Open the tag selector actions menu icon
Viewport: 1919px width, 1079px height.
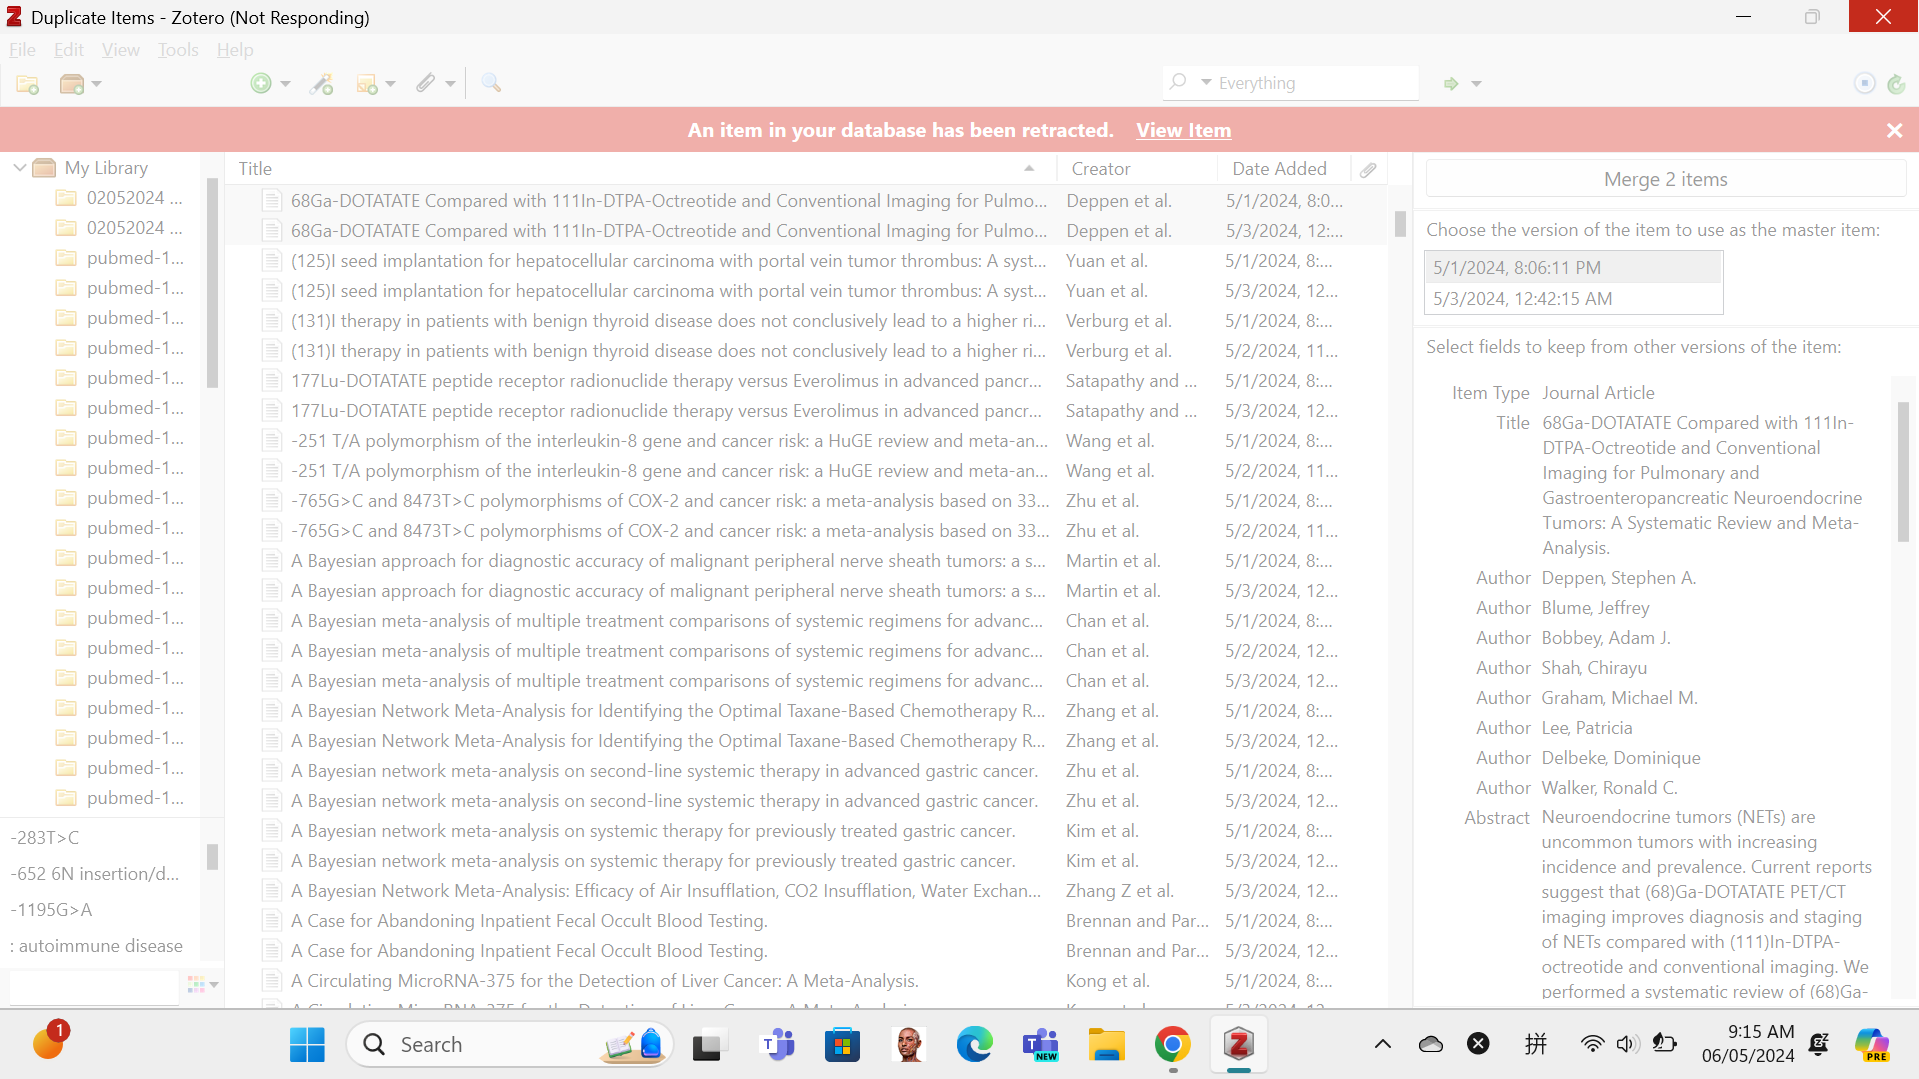coord(203,985)
